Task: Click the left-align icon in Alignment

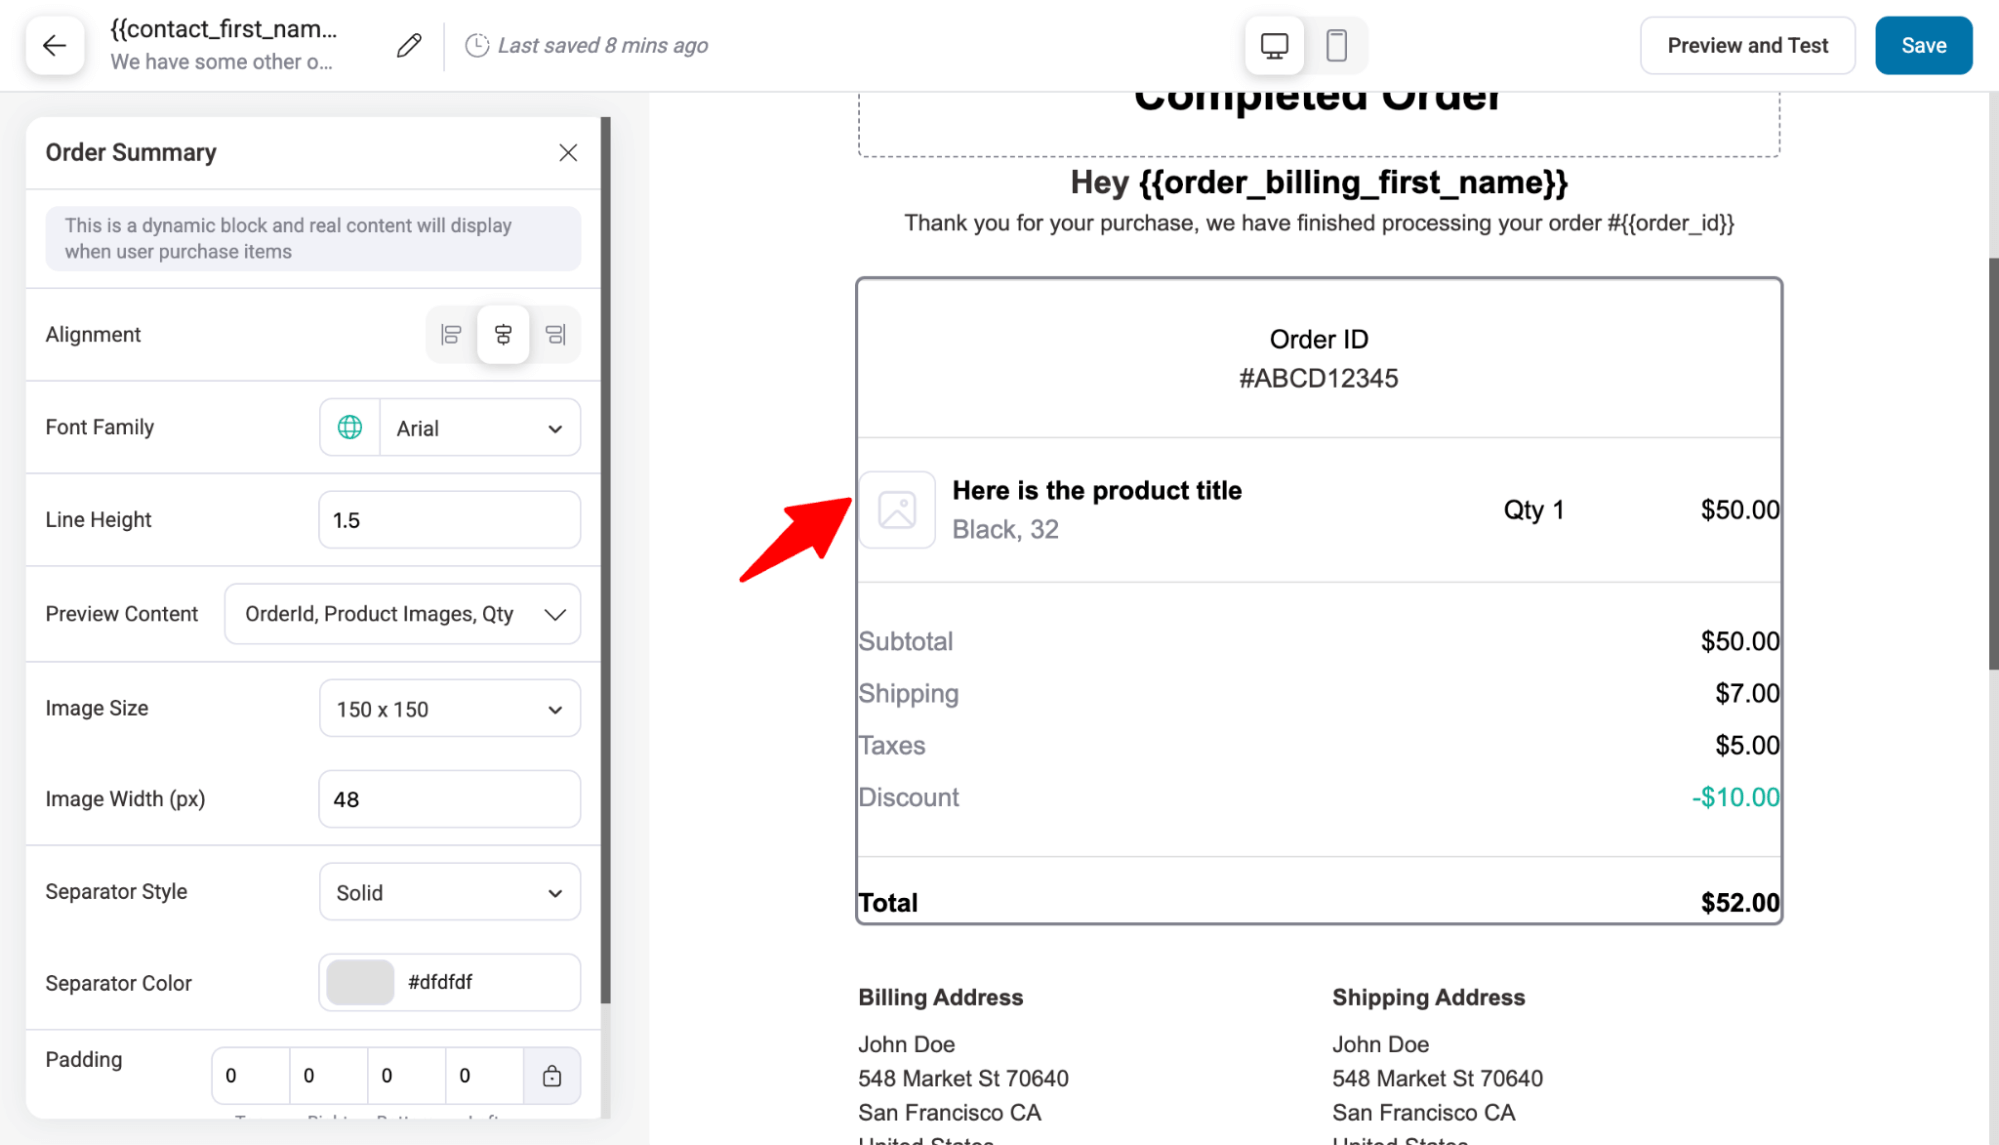Action: pyautogui.click(x=453, y=335)
